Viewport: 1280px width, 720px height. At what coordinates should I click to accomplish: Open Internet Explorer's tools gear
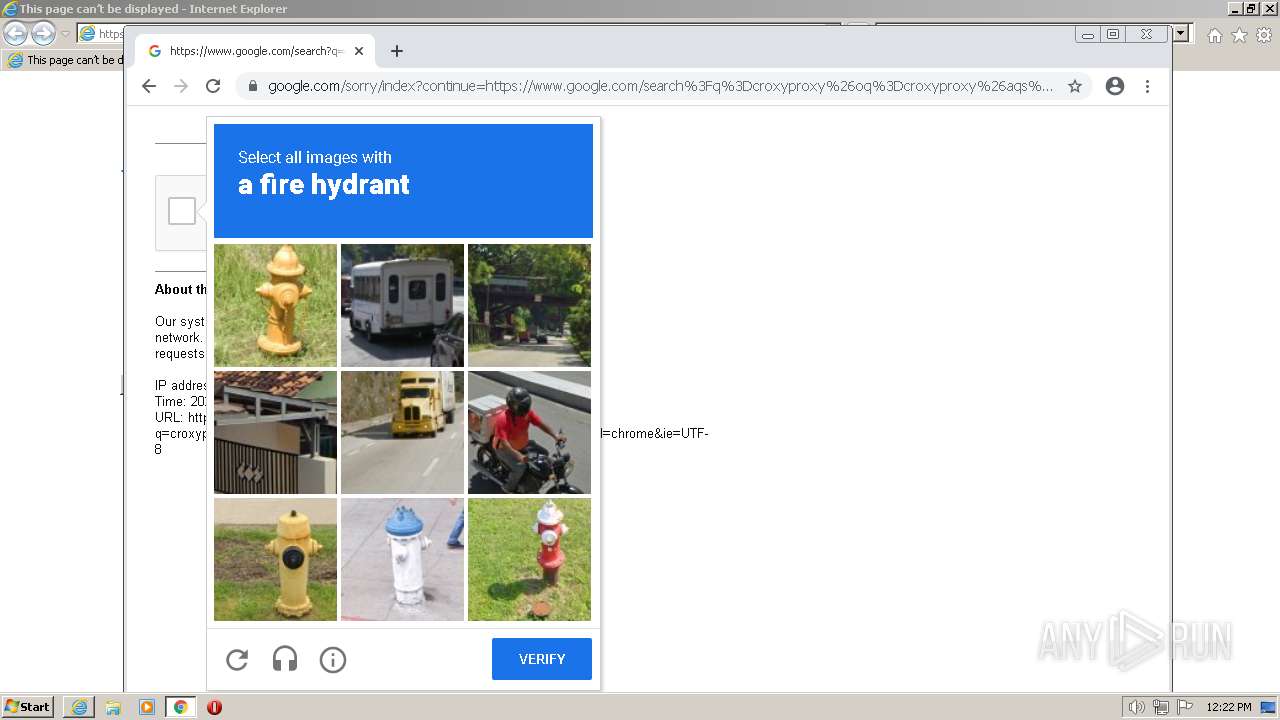coord(1264,35)
